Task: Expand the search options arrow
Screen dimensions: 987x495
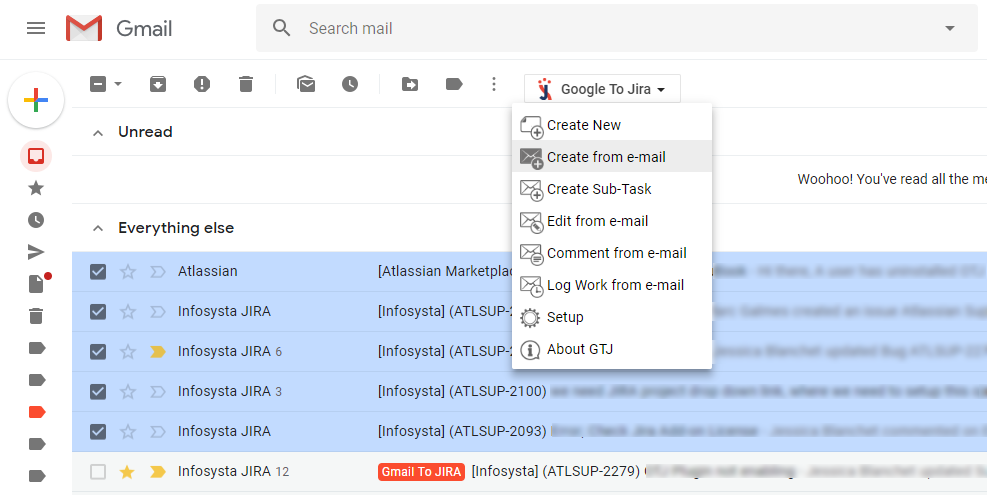Action: (949, 28)
